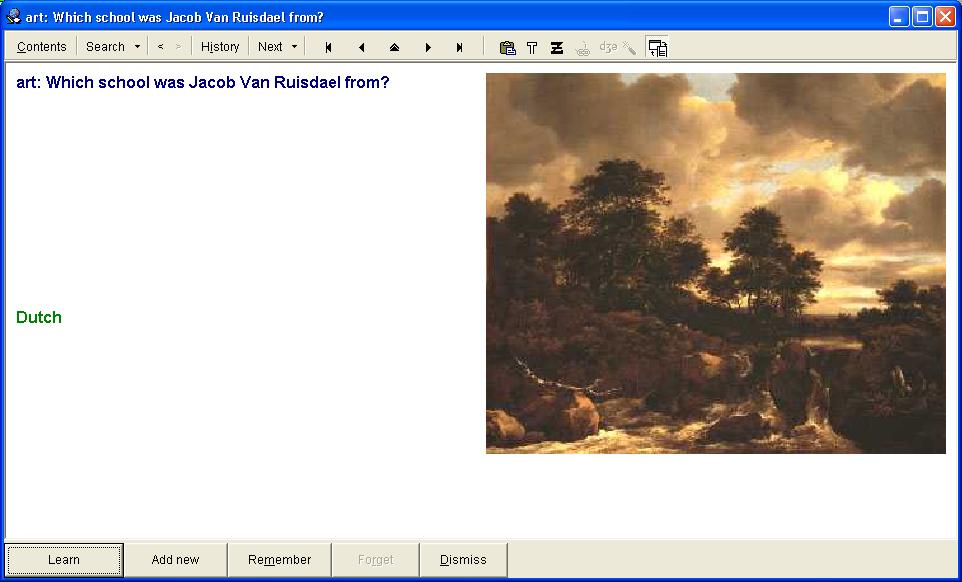Click the parent element up arrow
The image size is (962, 582).
pyautogui.click(x=394, y=47)
